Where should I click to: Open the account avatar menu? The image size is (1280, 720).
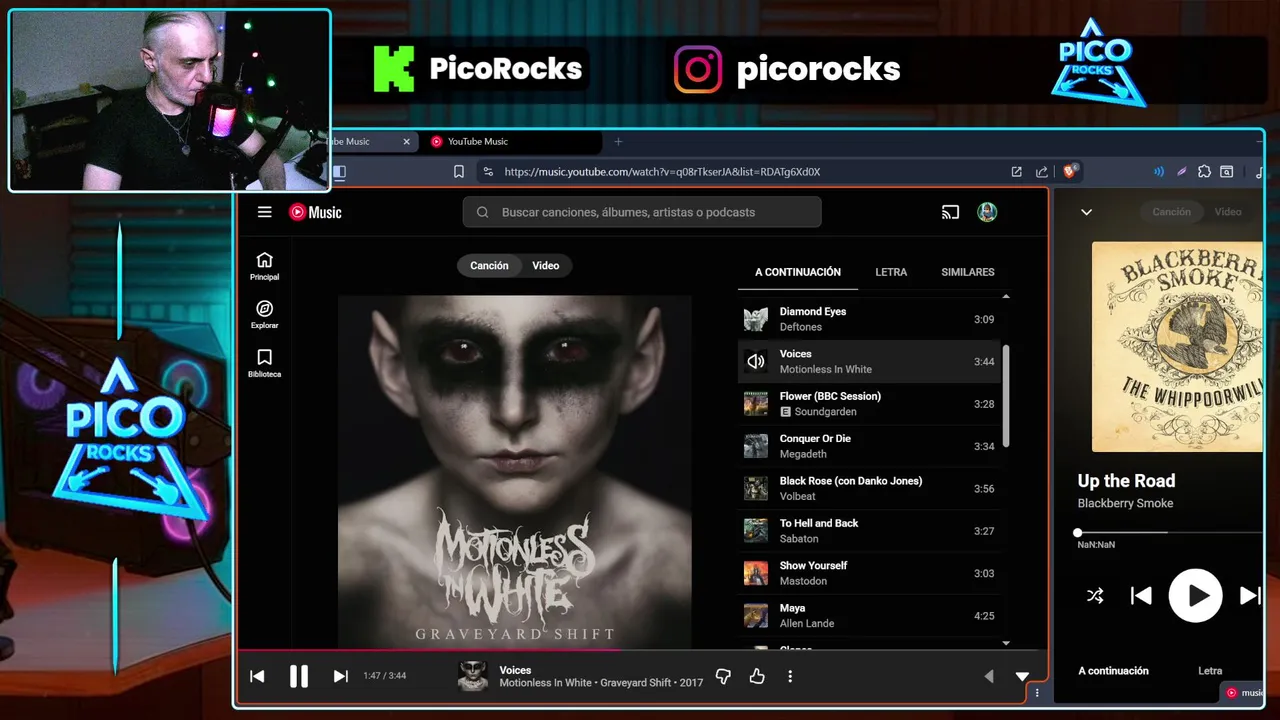tap(987, 212)
